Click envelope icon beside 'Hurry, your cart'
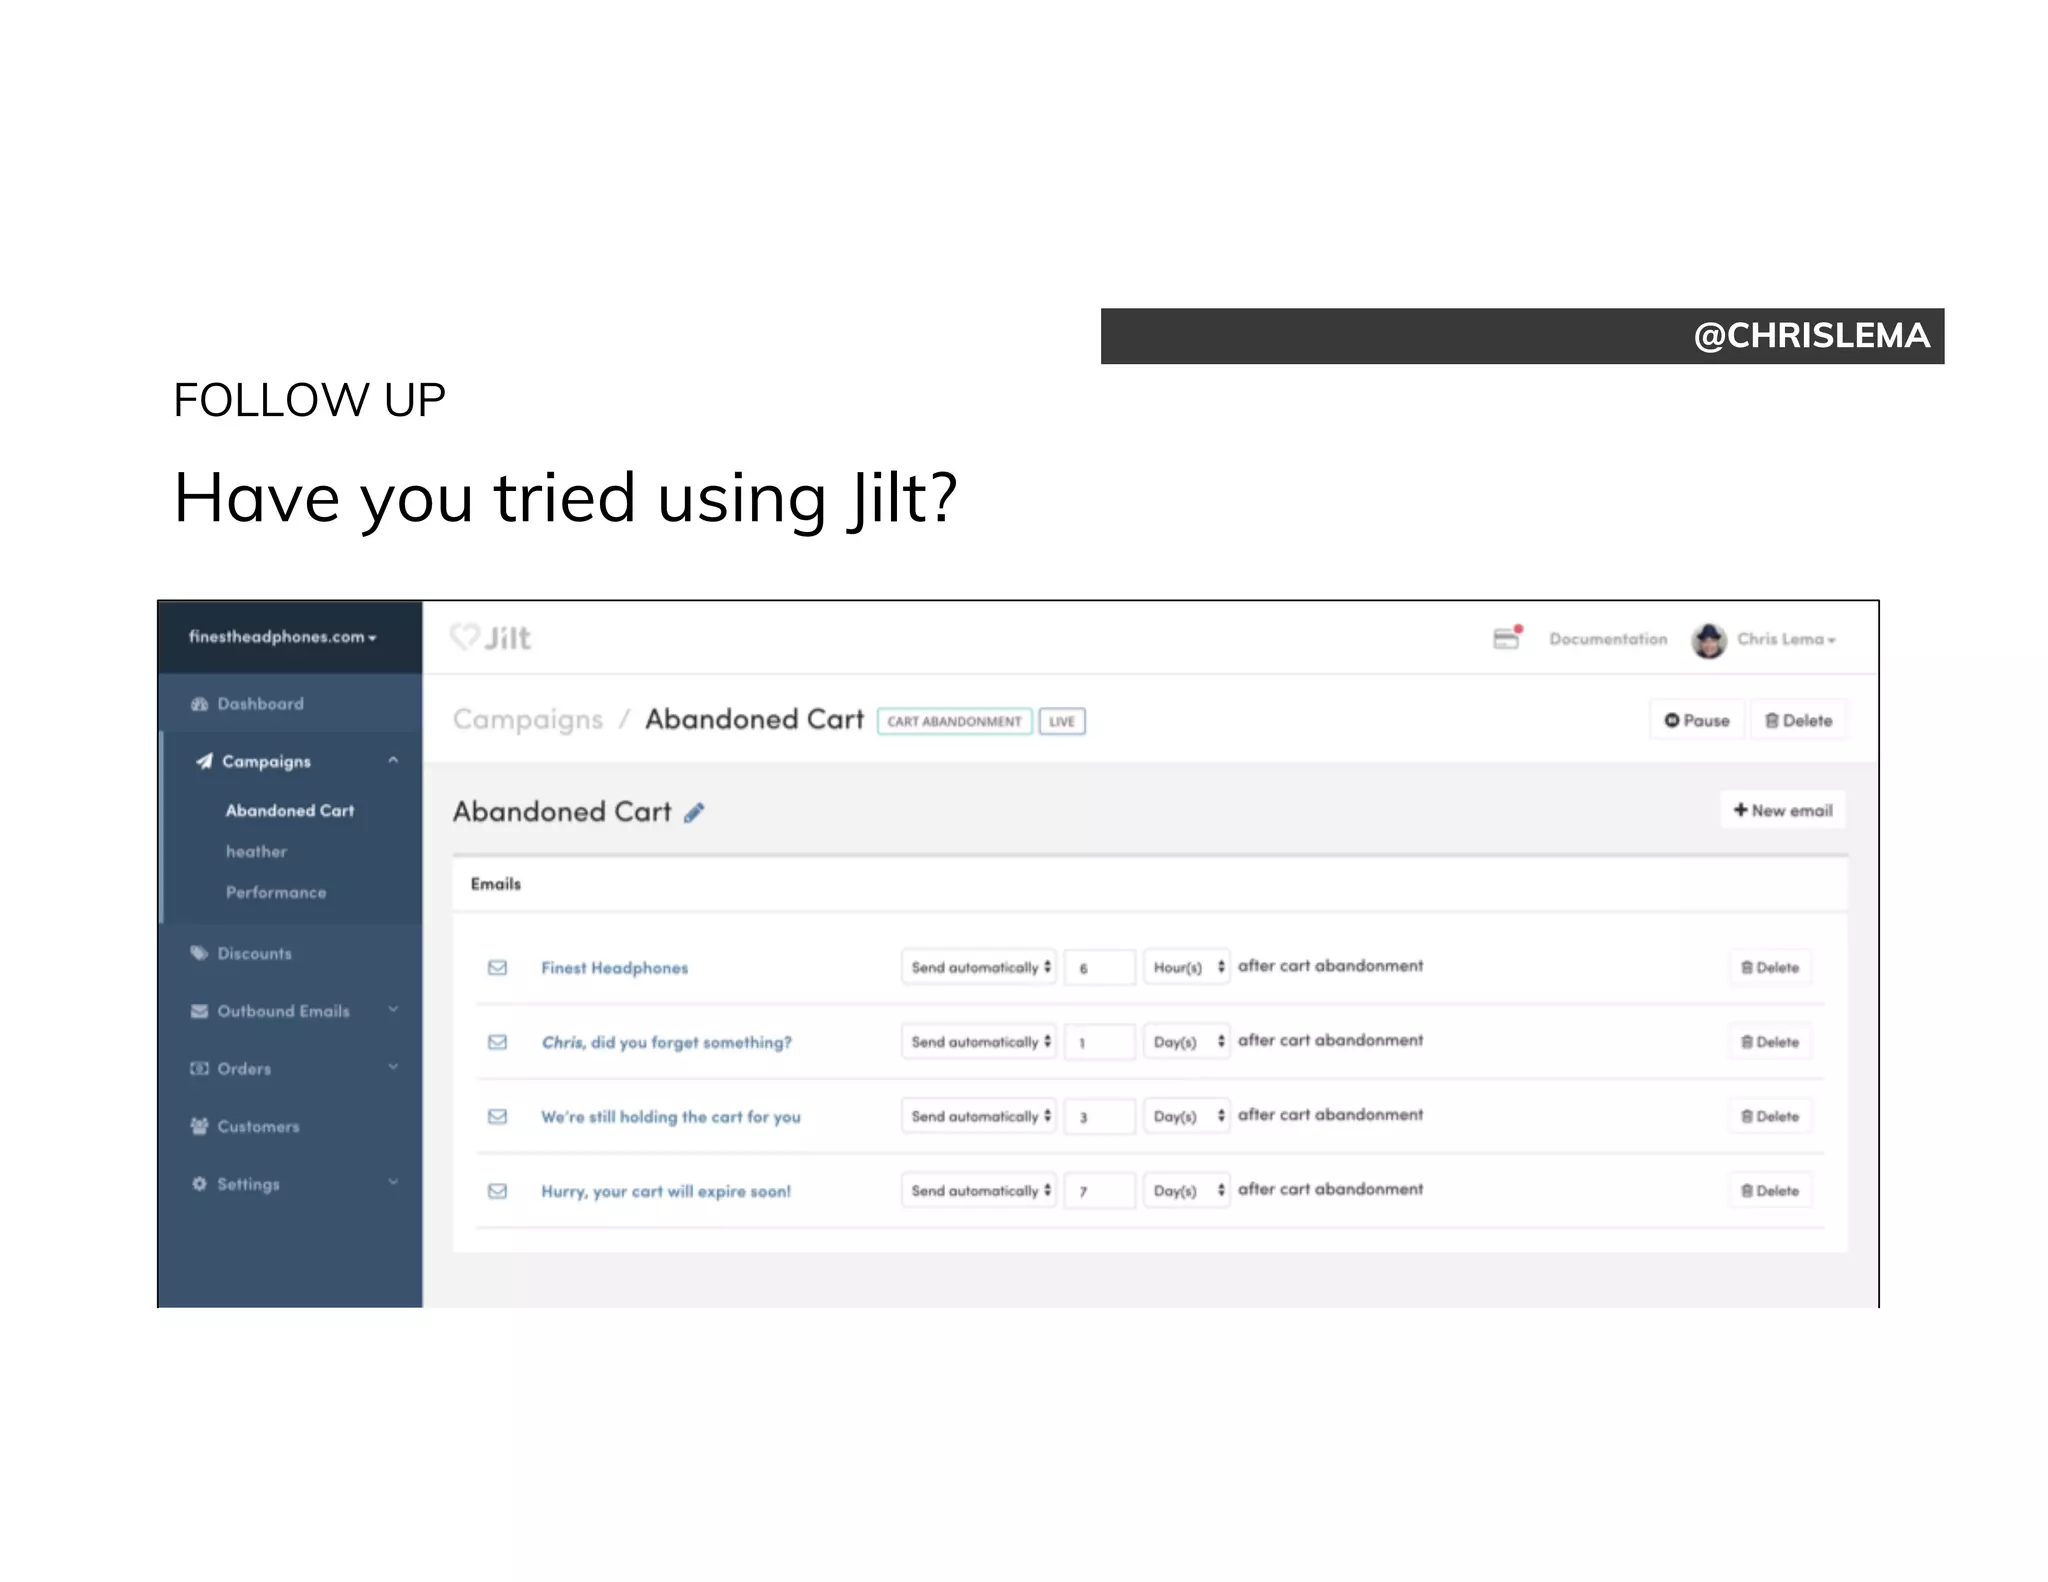The width and height of the screenshot is (2048, 1582). click(497, 1191)
